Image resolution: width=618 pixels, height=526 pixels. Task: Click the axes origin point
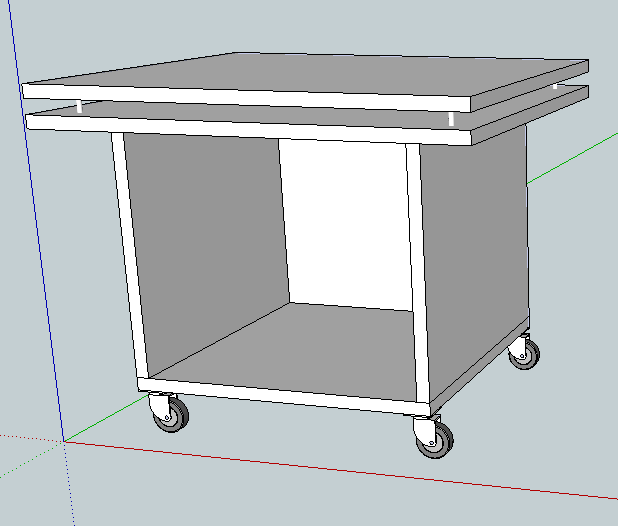click(x=63, y=442)
